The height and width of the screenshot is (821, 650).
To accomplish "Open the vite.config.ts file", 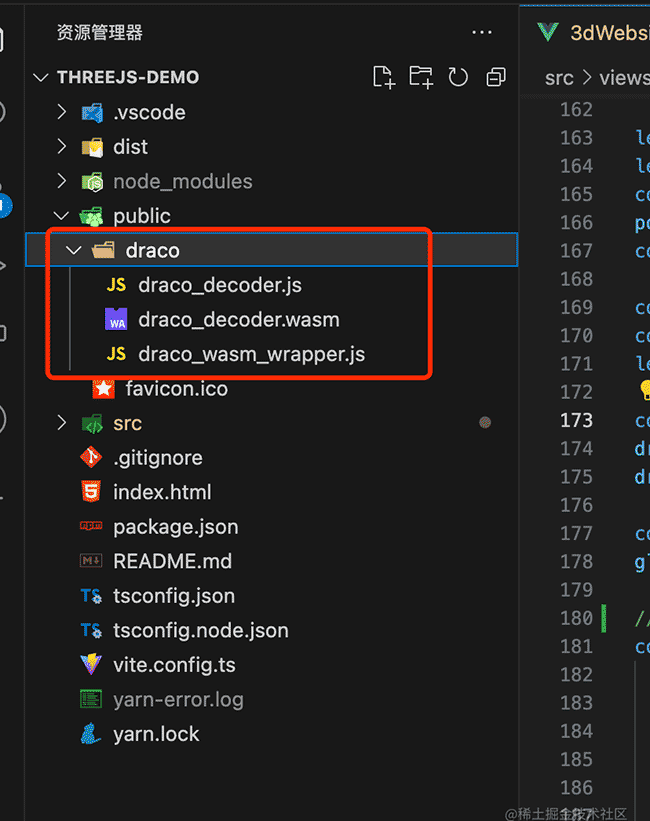I will click(174, 665).
